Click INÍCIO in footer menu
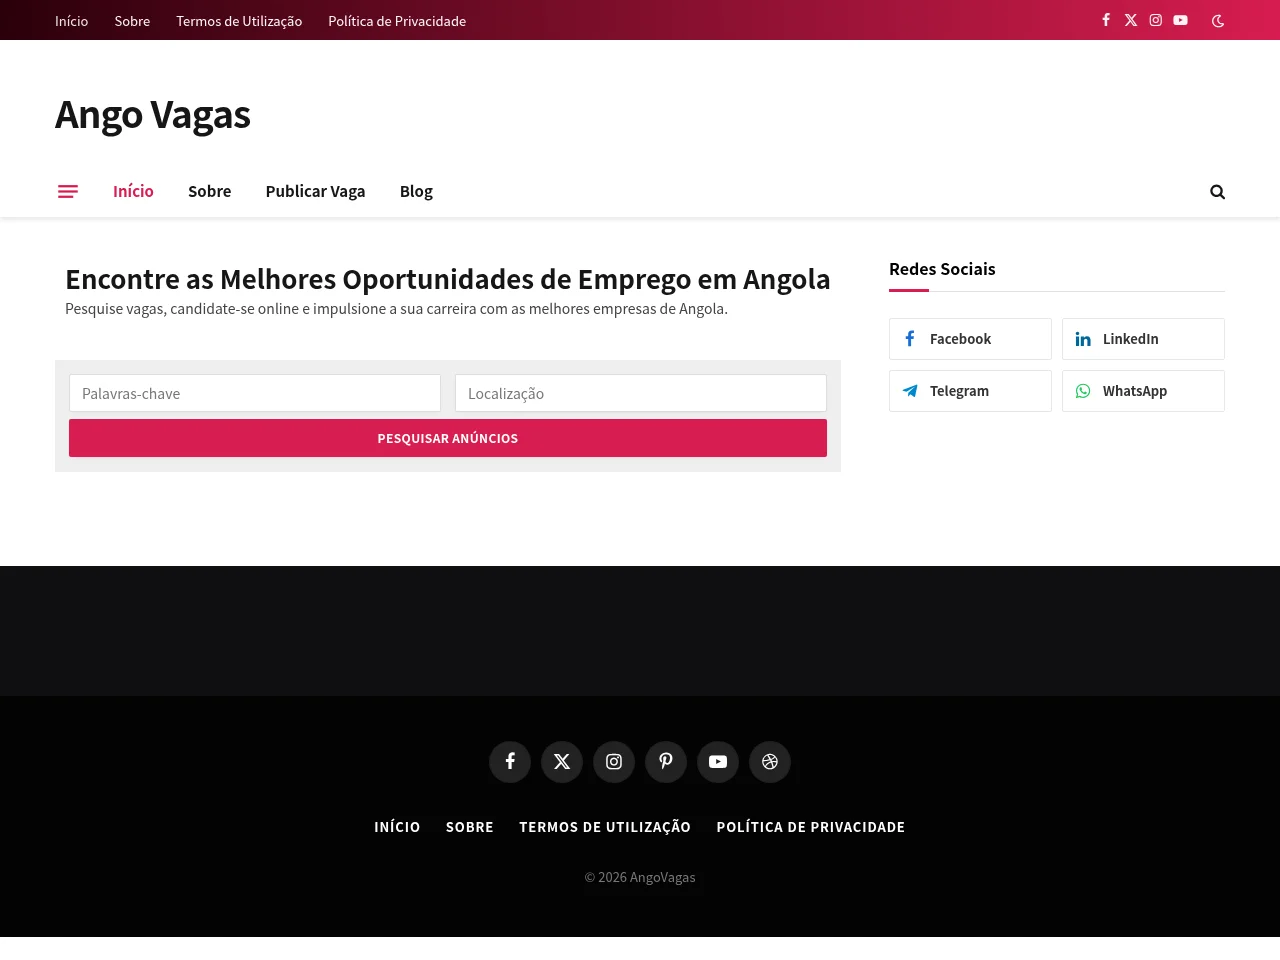Viewport: 1280px width, 960px height. [x=397, y=827]
